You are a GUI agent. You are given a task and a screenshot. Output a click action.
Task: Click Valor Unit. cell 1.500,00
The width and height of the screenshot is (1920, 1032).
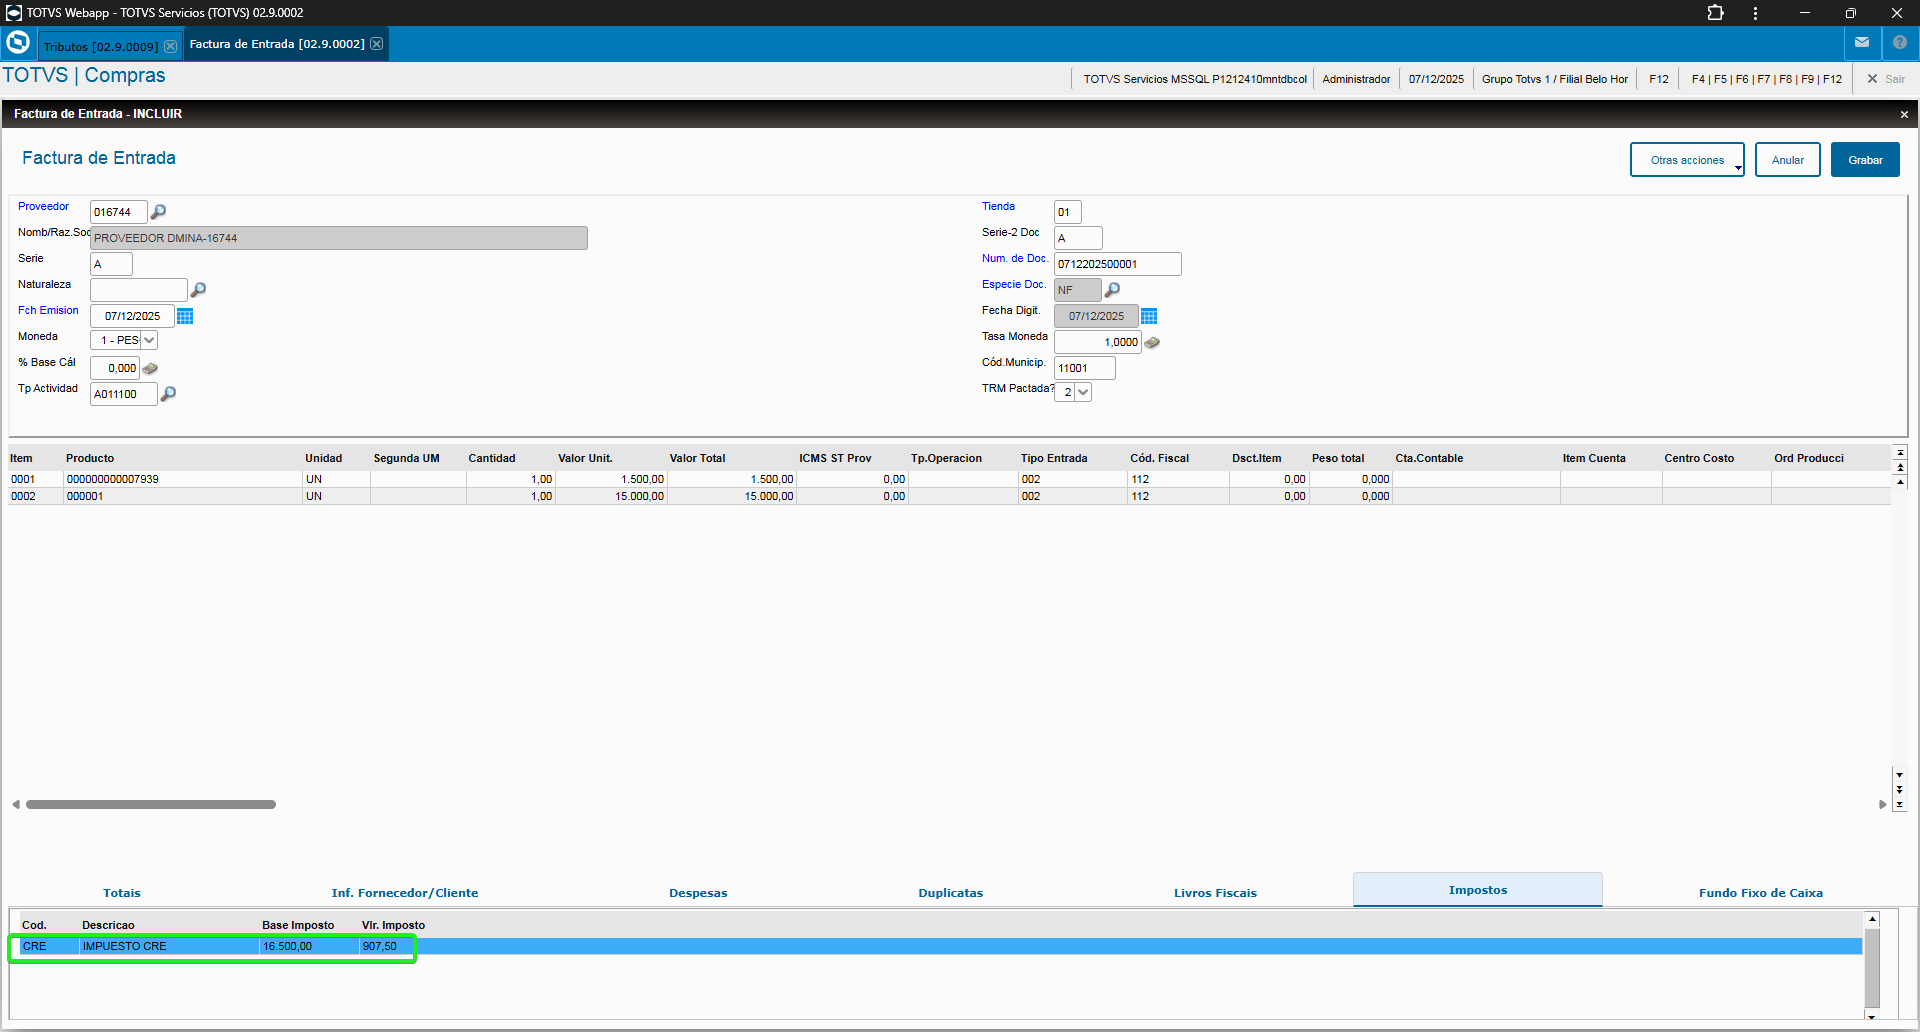pyautogui.click(x=611, y=479)
